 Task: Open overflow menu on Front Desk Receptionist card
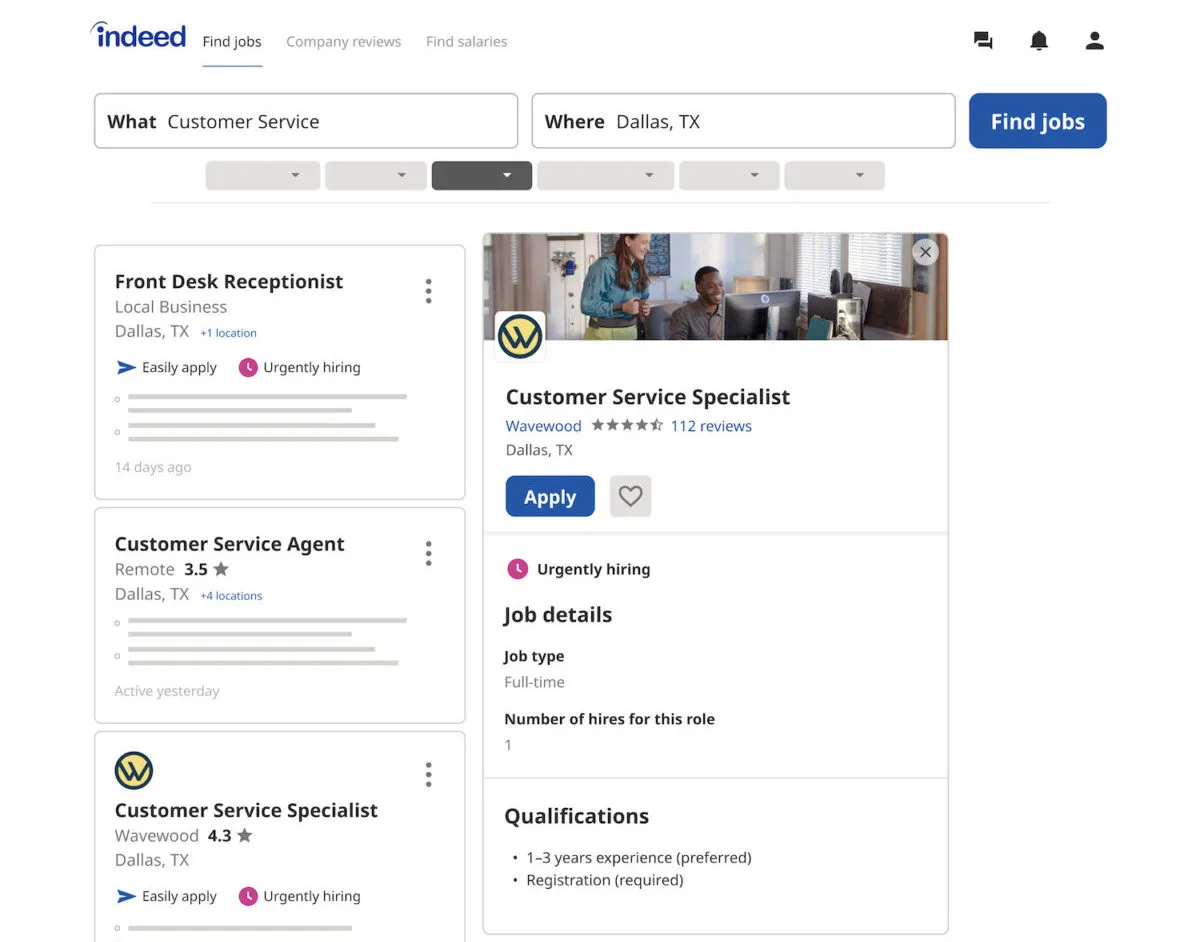tap(428, 290)
